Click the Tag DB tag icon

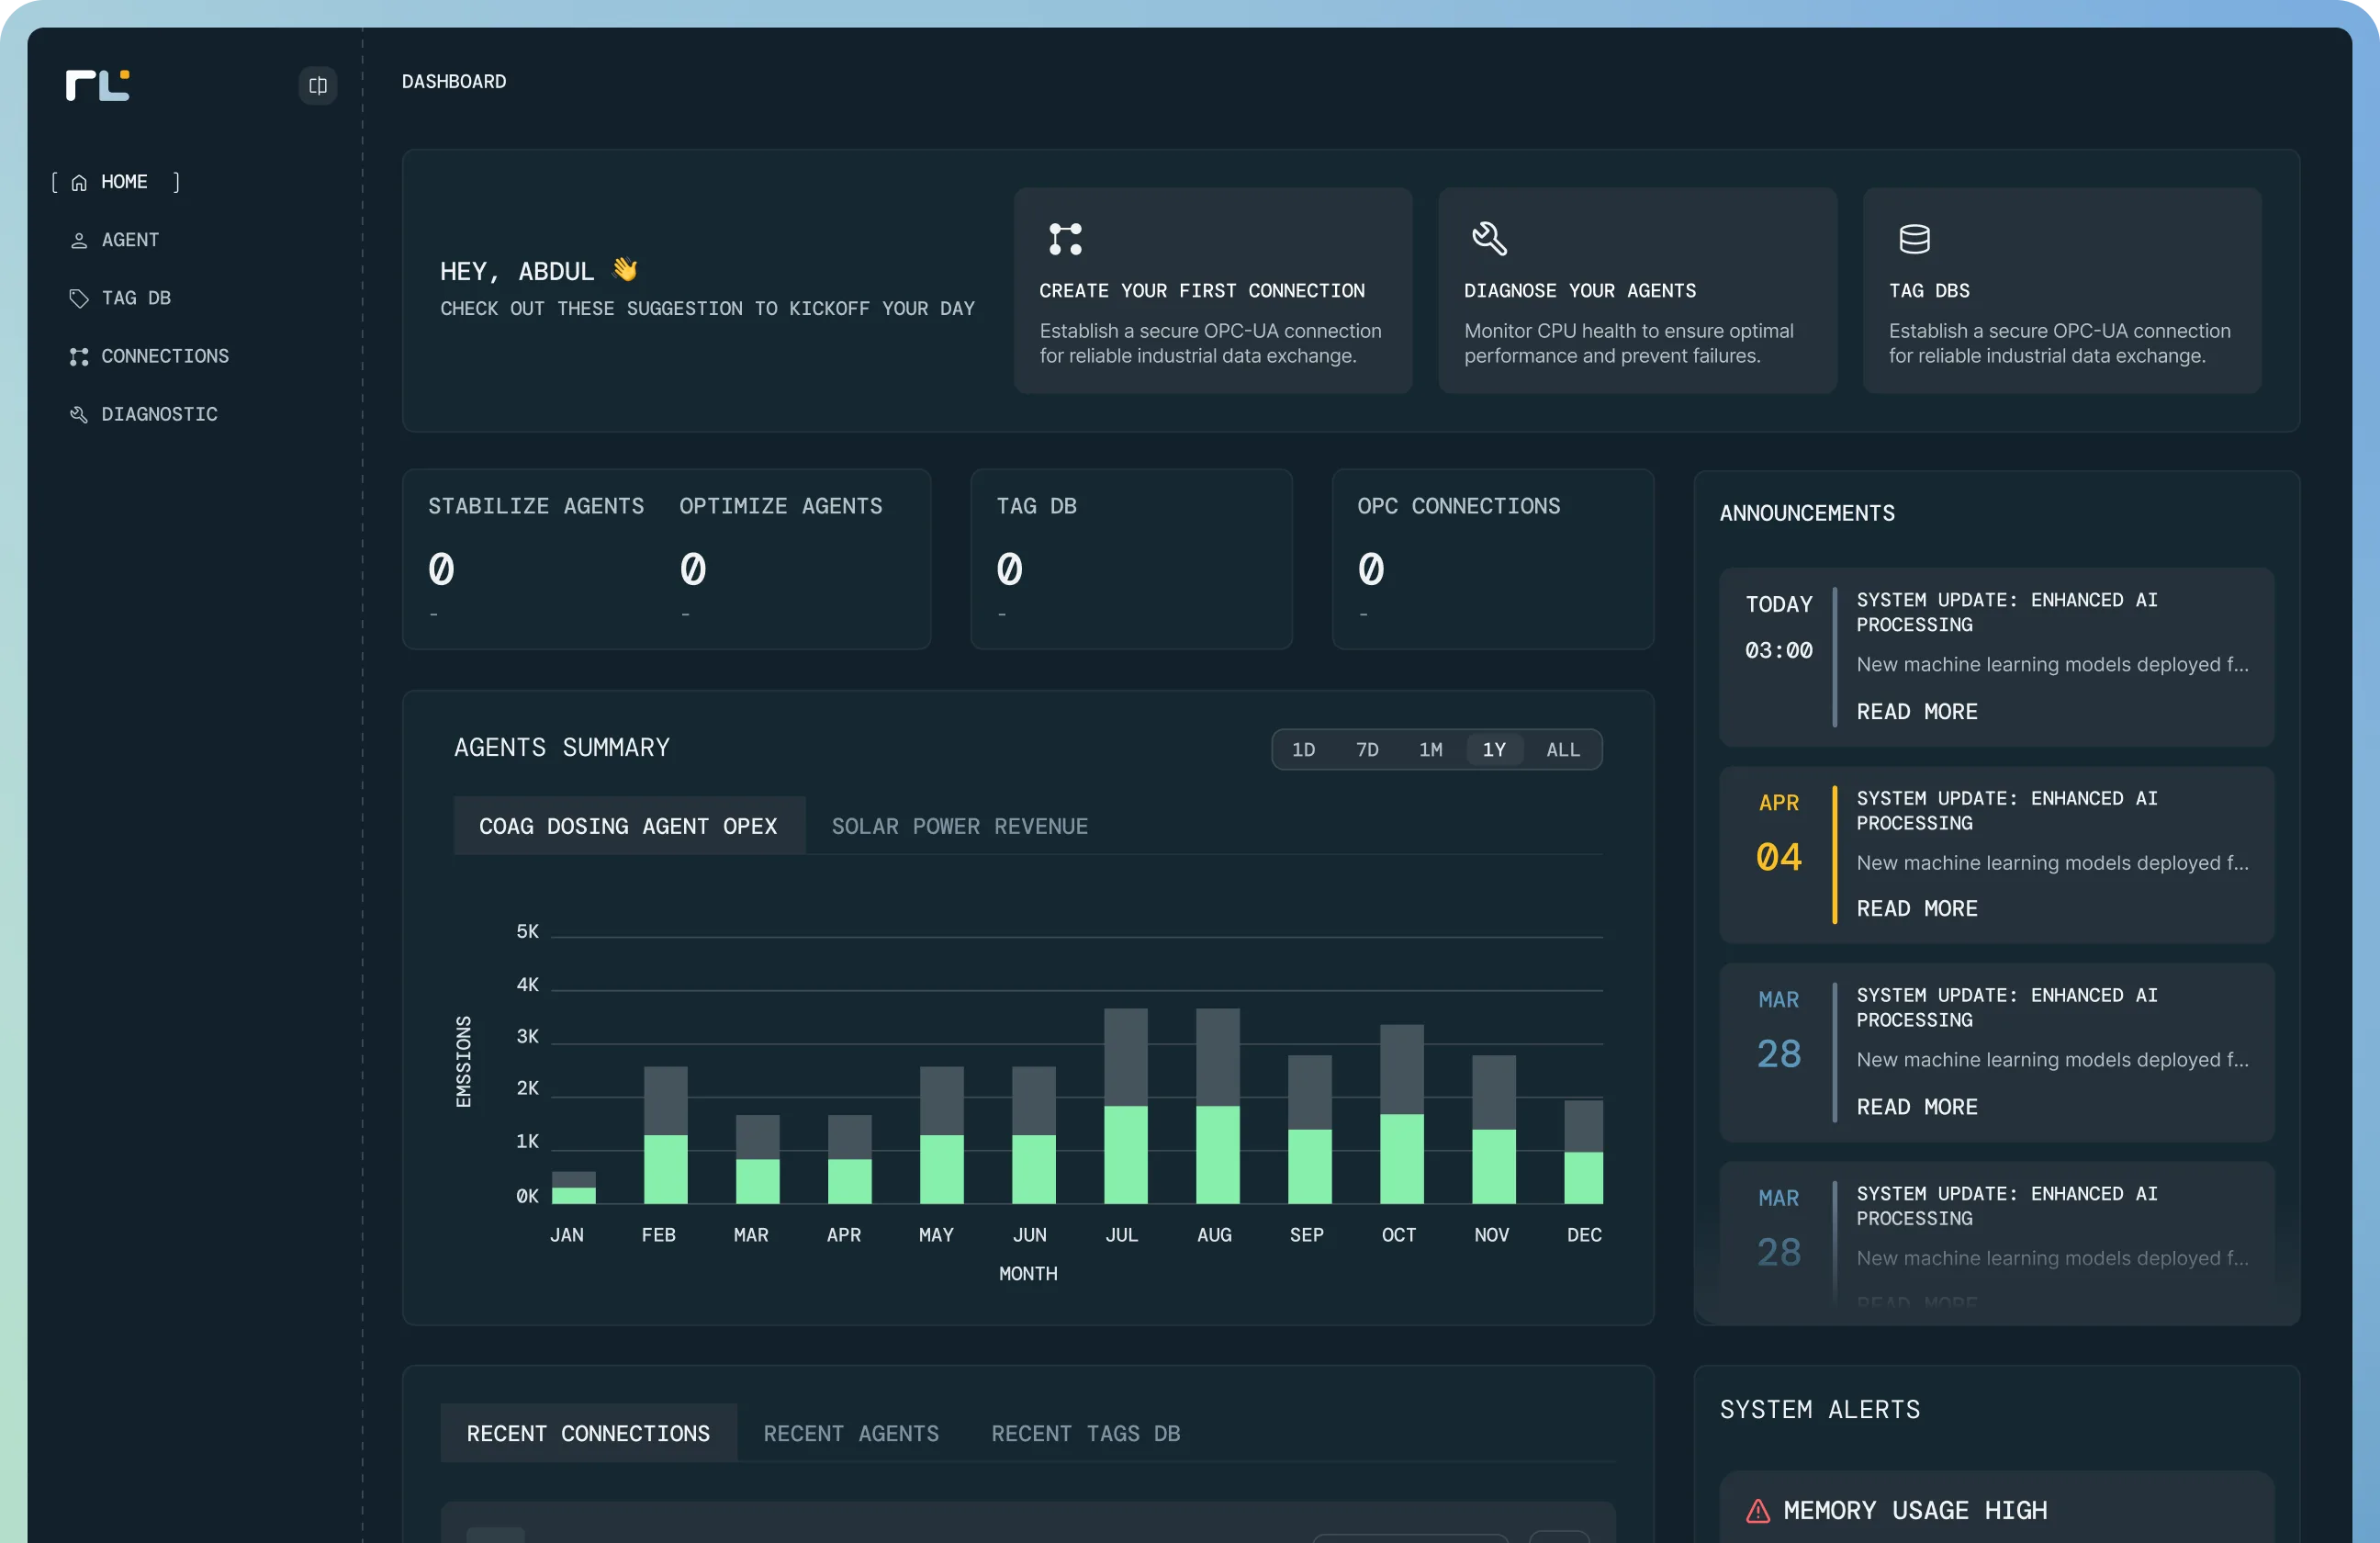(x=79, y=298)
